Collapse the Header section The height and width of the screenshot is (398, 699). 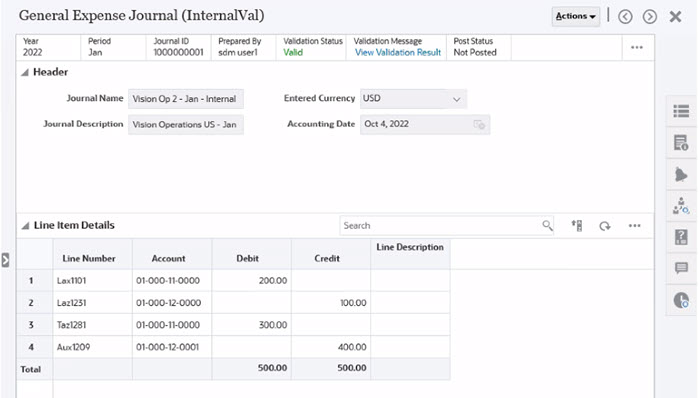point(25,72)
